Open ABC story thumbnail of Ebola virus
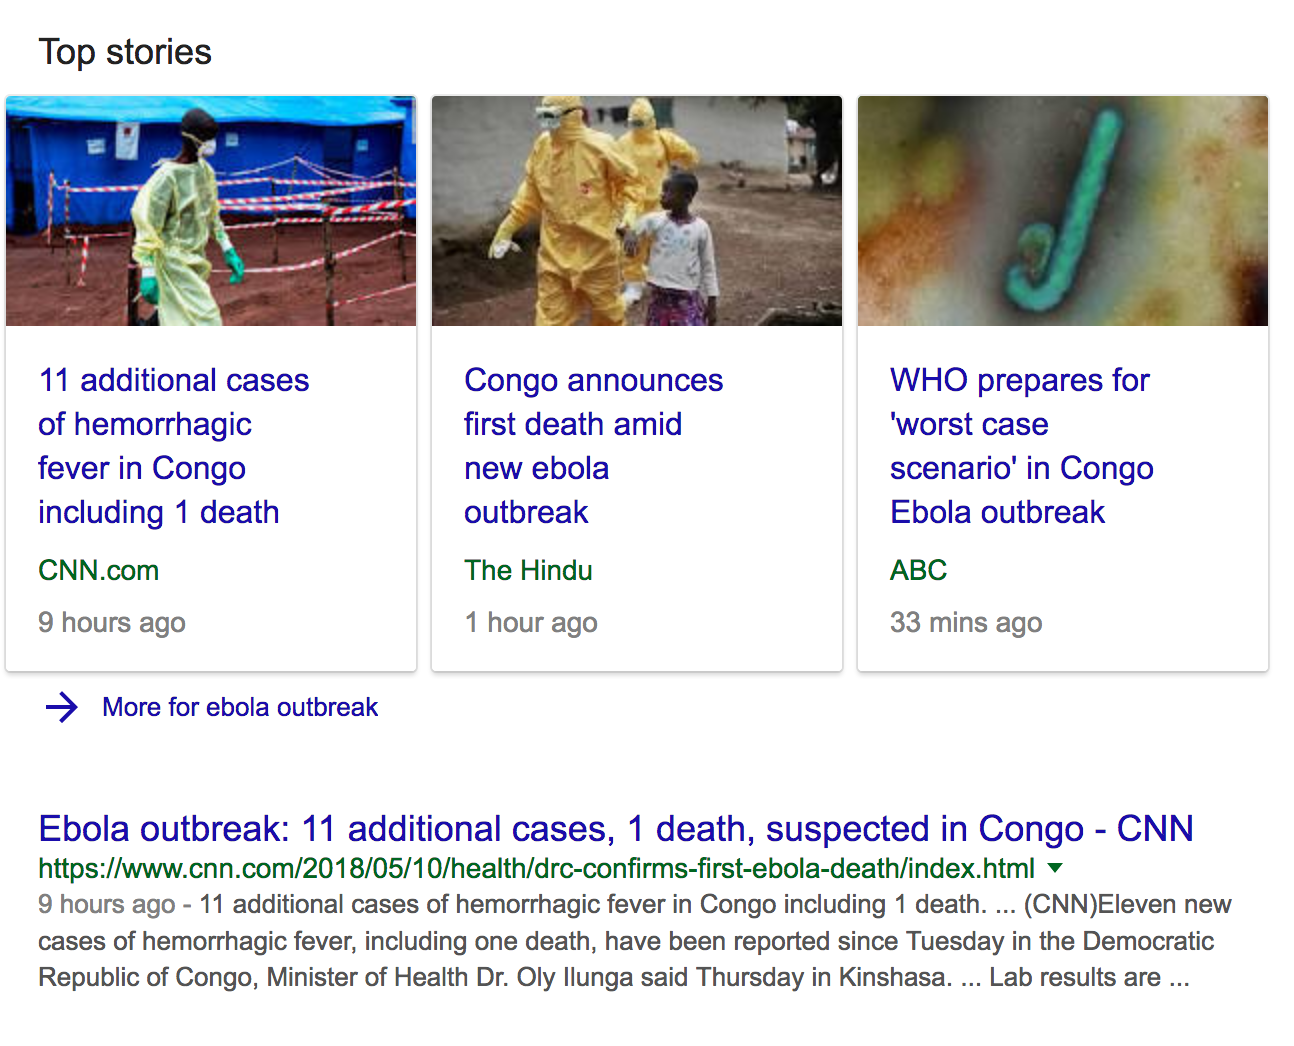 pos(1063,211)
